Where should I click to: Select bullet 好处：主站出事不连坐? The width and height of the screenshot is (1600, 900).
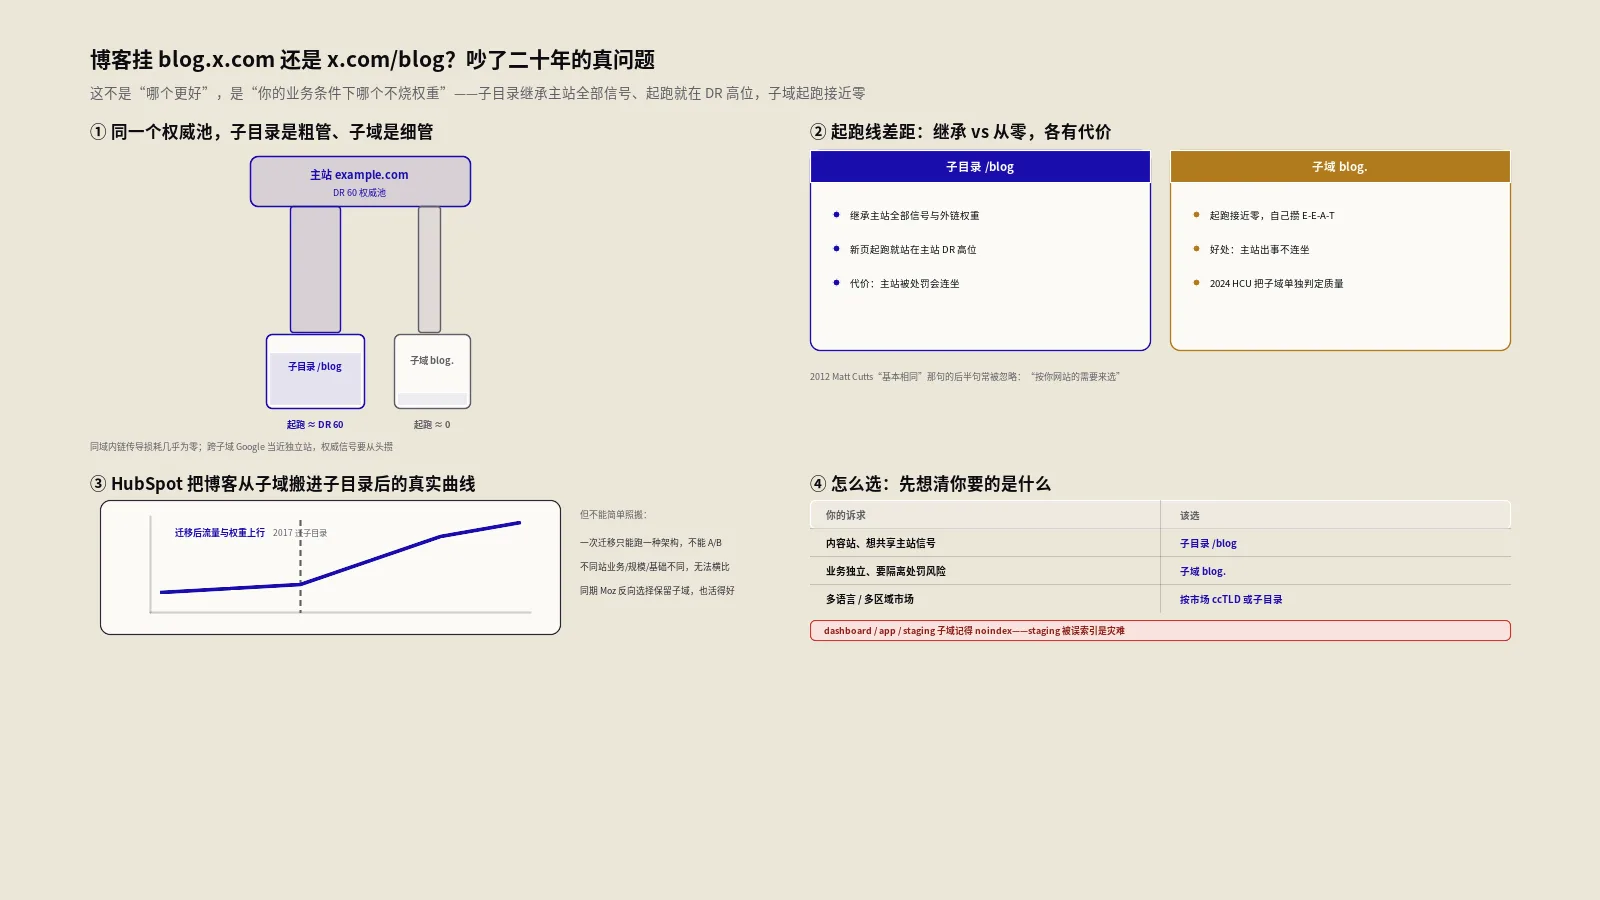coord(1259,249)
